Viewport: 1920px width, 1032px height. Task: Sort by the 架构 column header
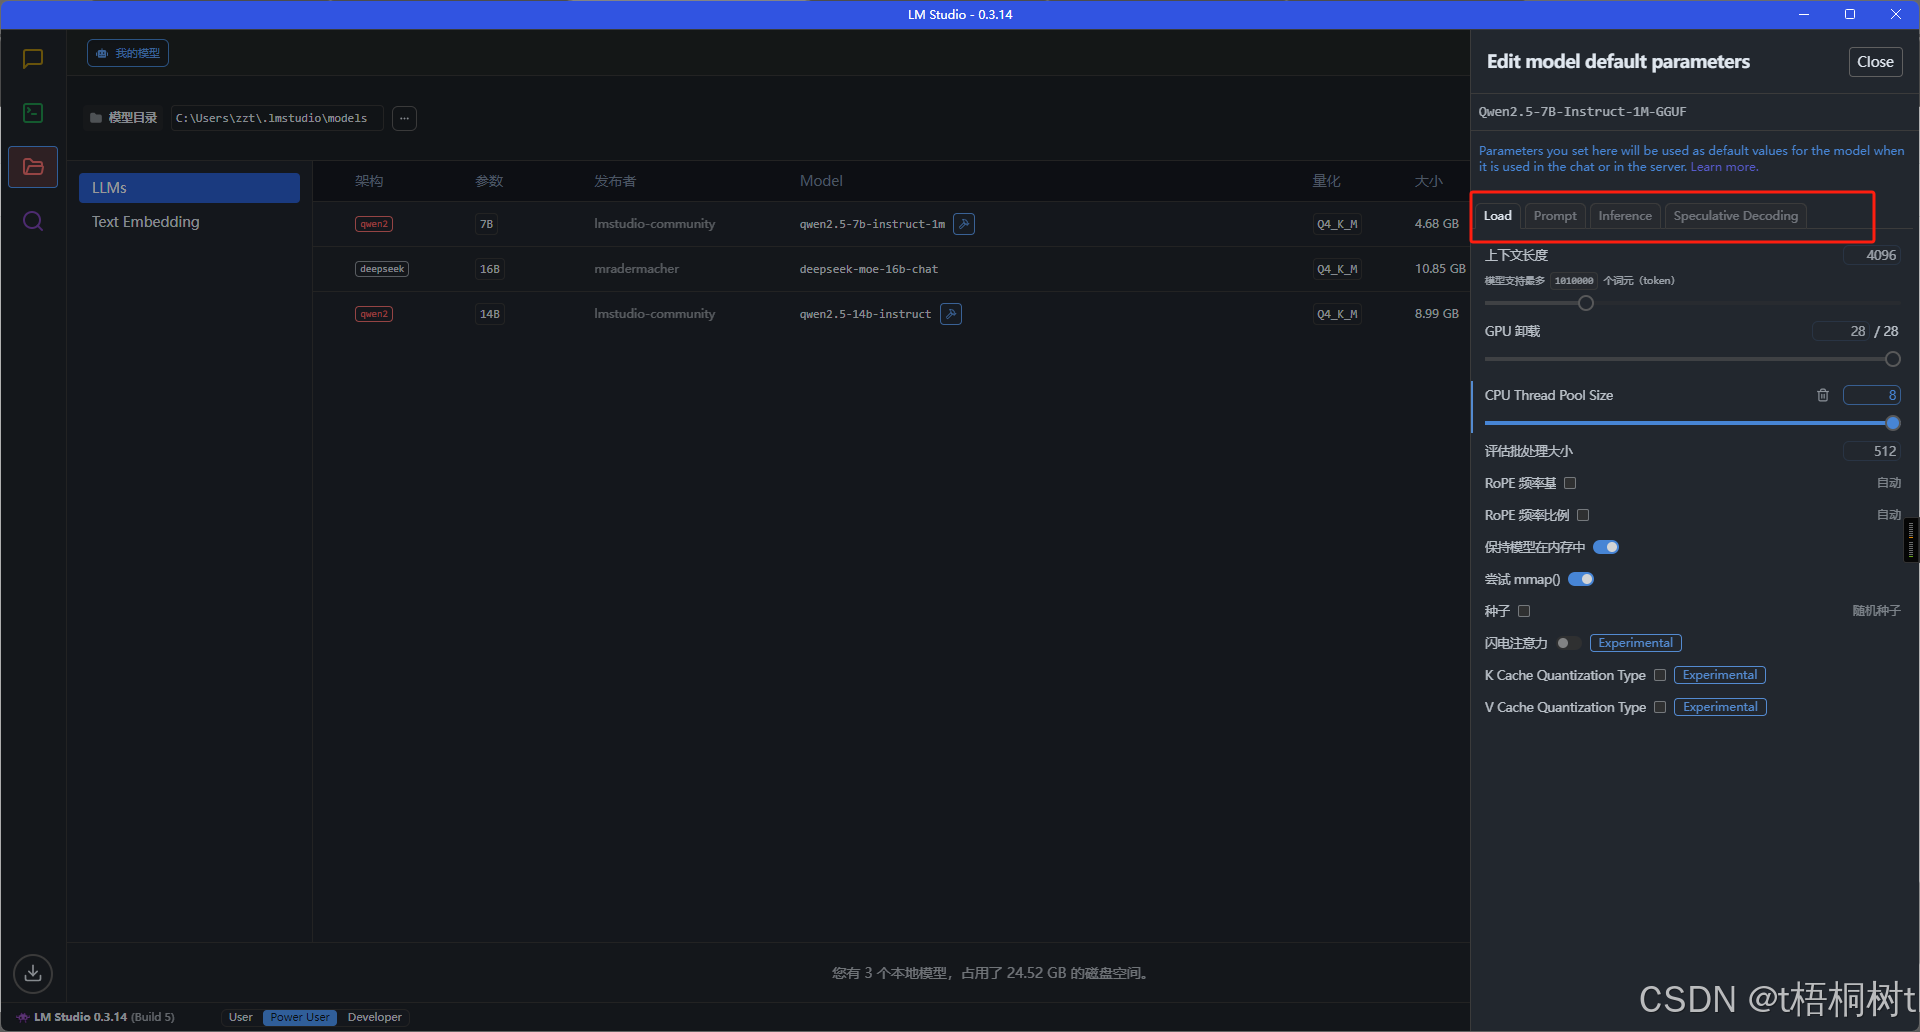click(x=369, y=181)
